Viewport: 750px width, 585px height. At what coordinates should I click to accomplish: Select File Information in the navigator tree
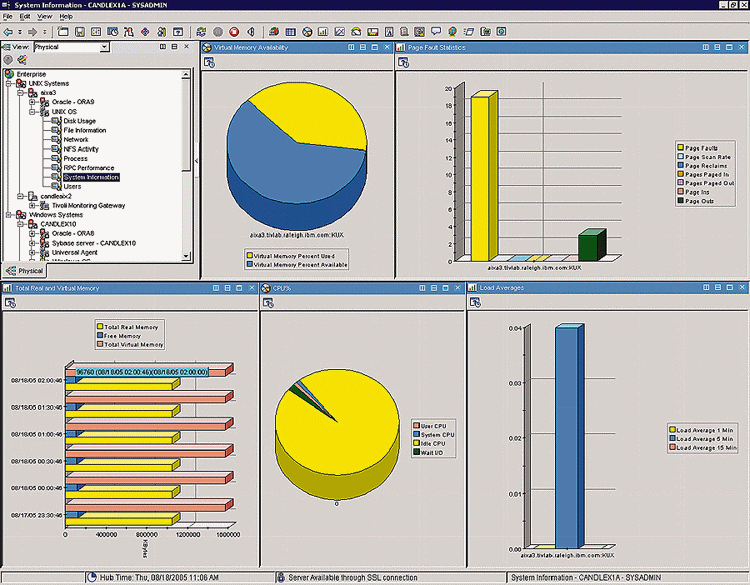85,130
